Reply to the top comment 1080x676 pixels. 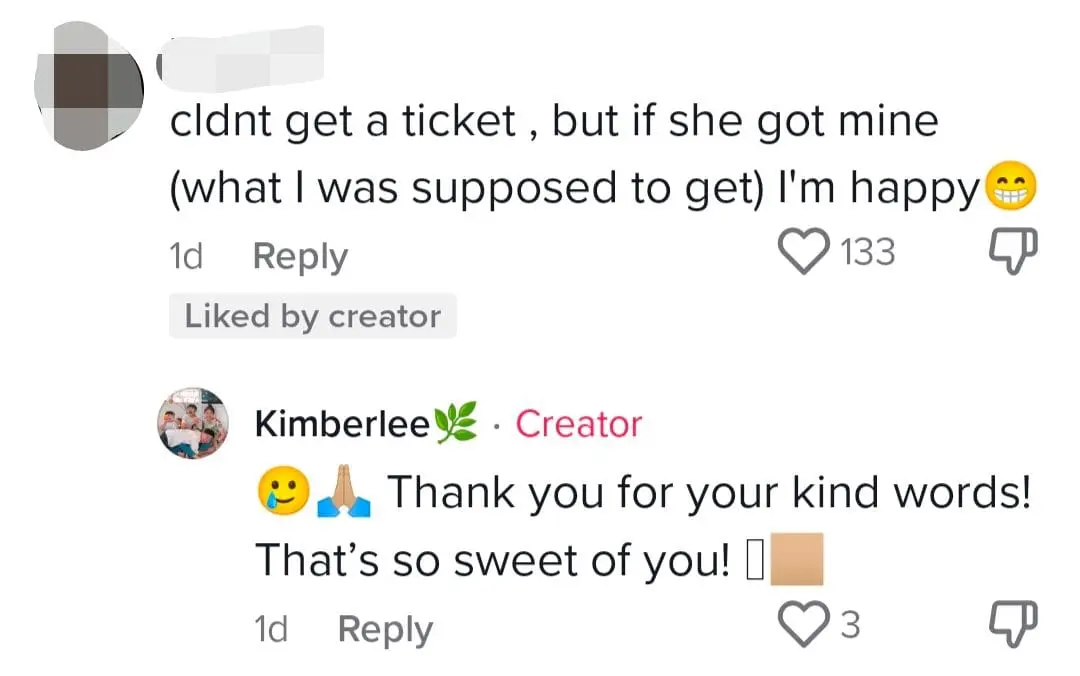[298, 256]
